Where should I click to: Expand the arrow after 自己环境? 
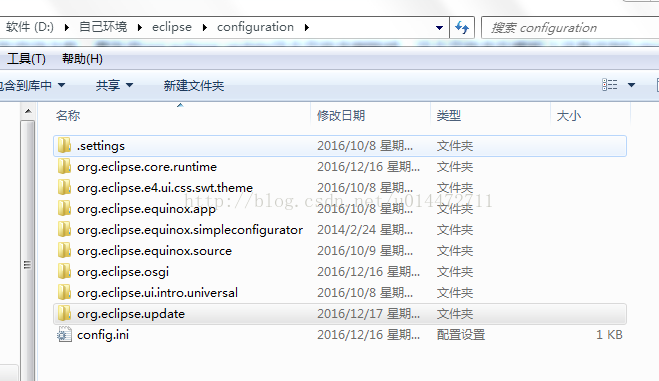coord(140,28)
